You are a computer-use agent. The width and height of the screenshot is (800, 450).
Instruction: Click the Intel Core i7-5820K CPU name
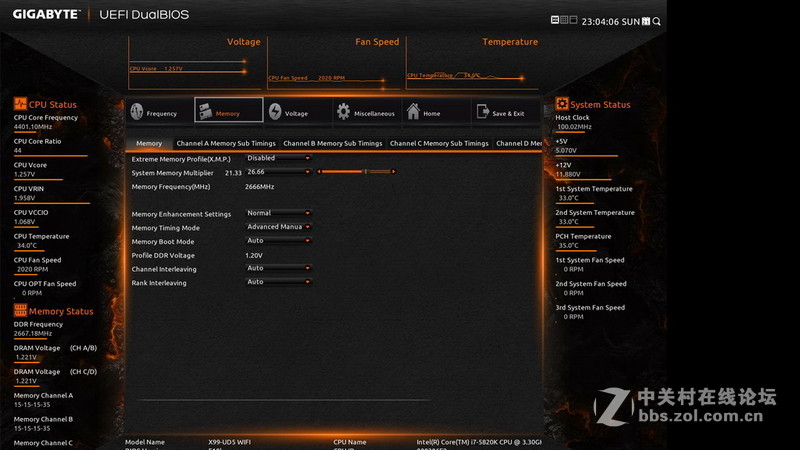coord(479,442)
